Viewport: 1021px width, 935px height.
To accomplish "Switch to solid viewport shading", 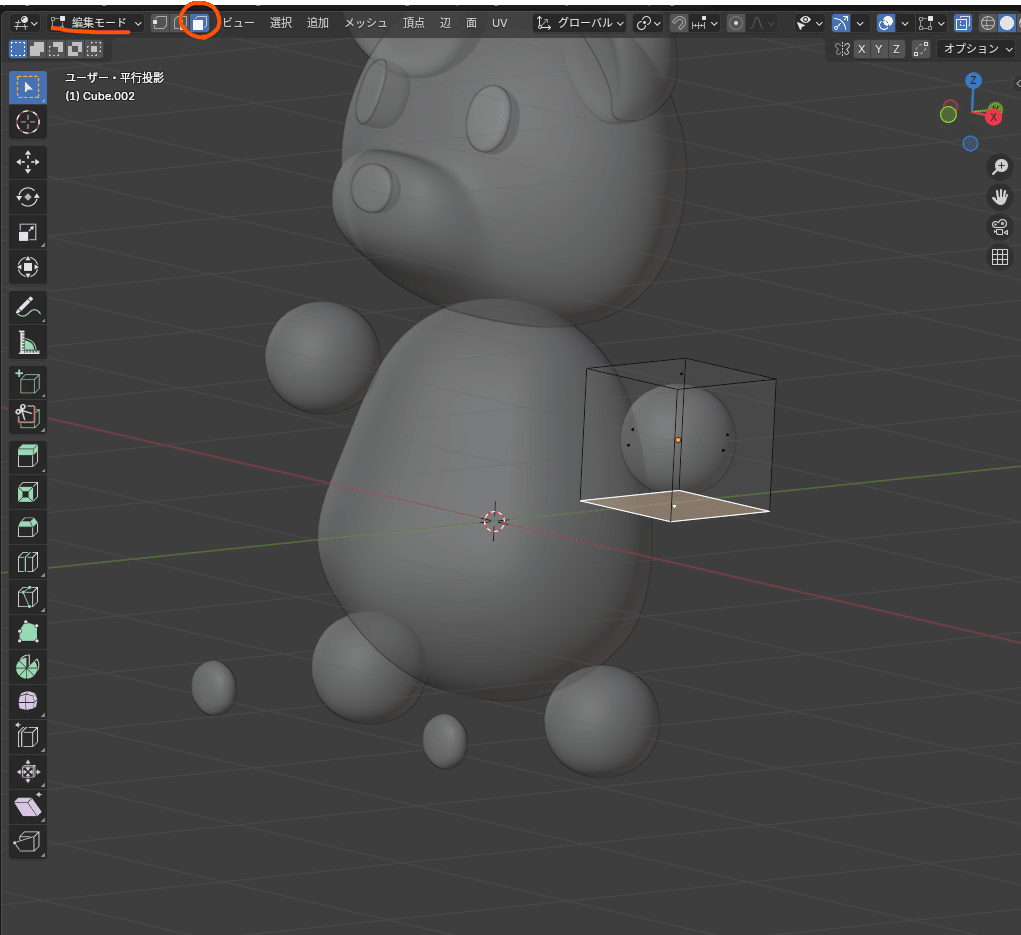I will pyautogui.click(x=1007, y=23).
